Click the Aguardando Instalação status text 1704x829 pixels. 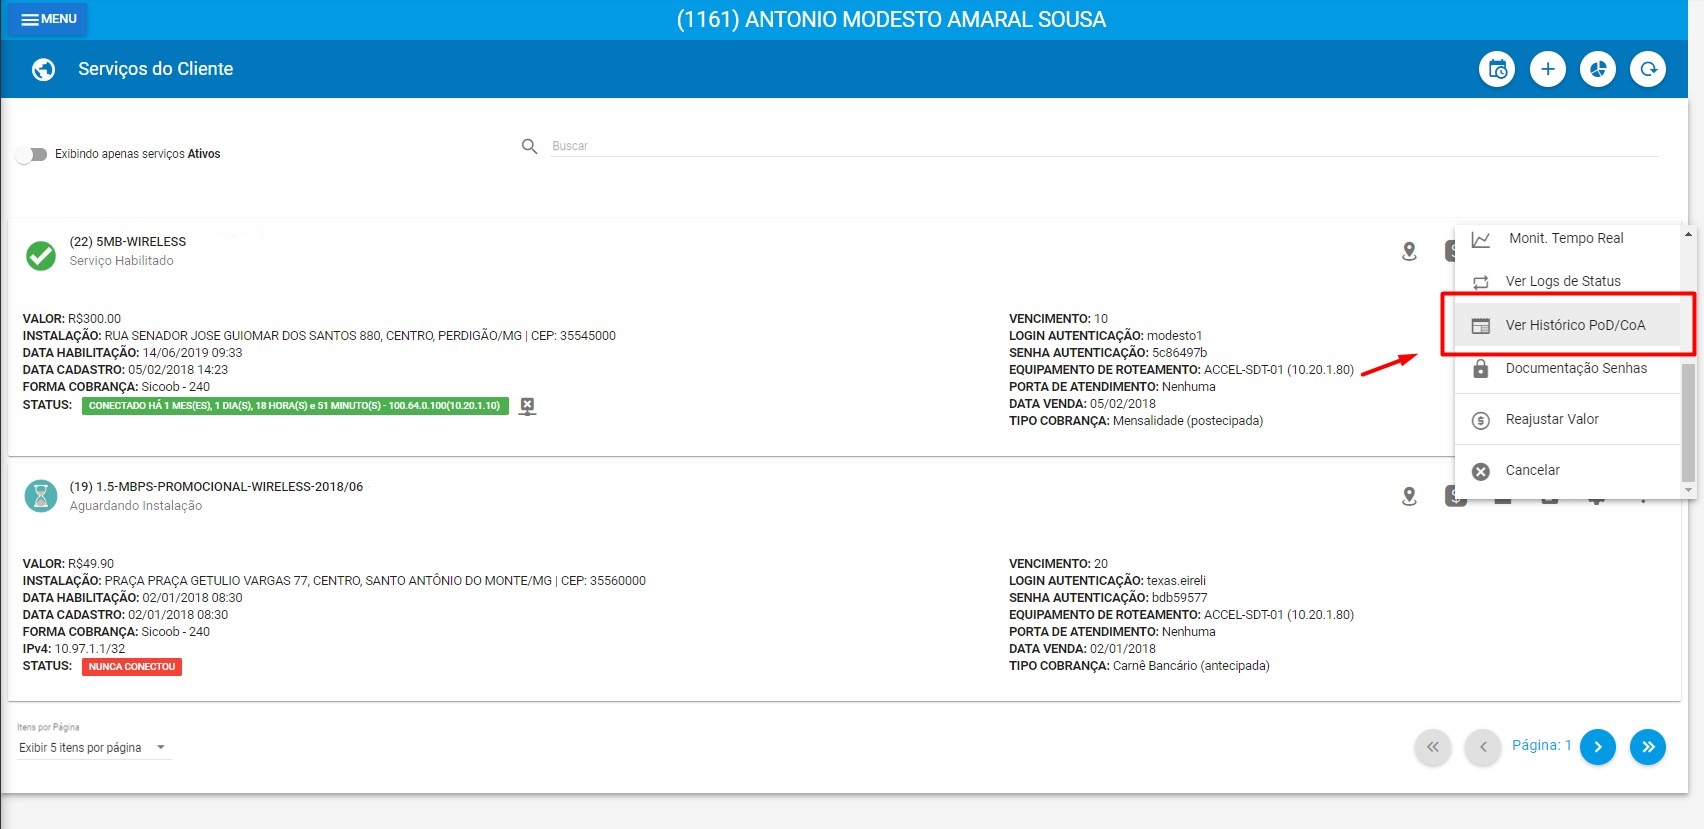(136, 506)
